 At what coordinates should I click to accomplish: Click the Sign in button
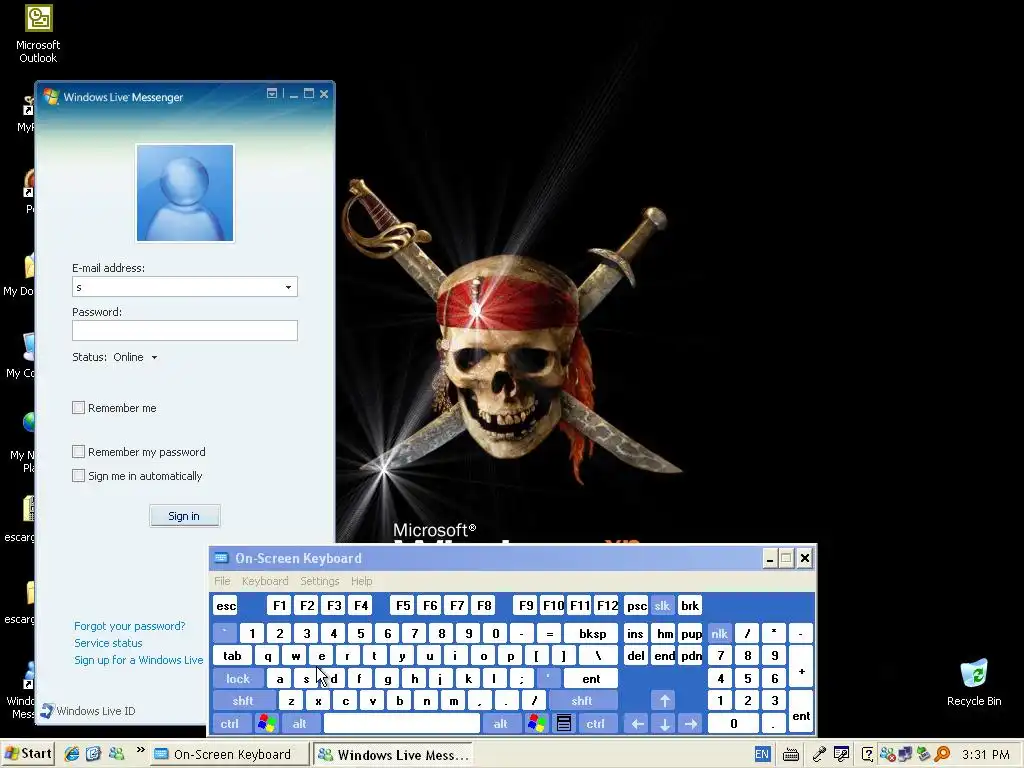(184, 516)
